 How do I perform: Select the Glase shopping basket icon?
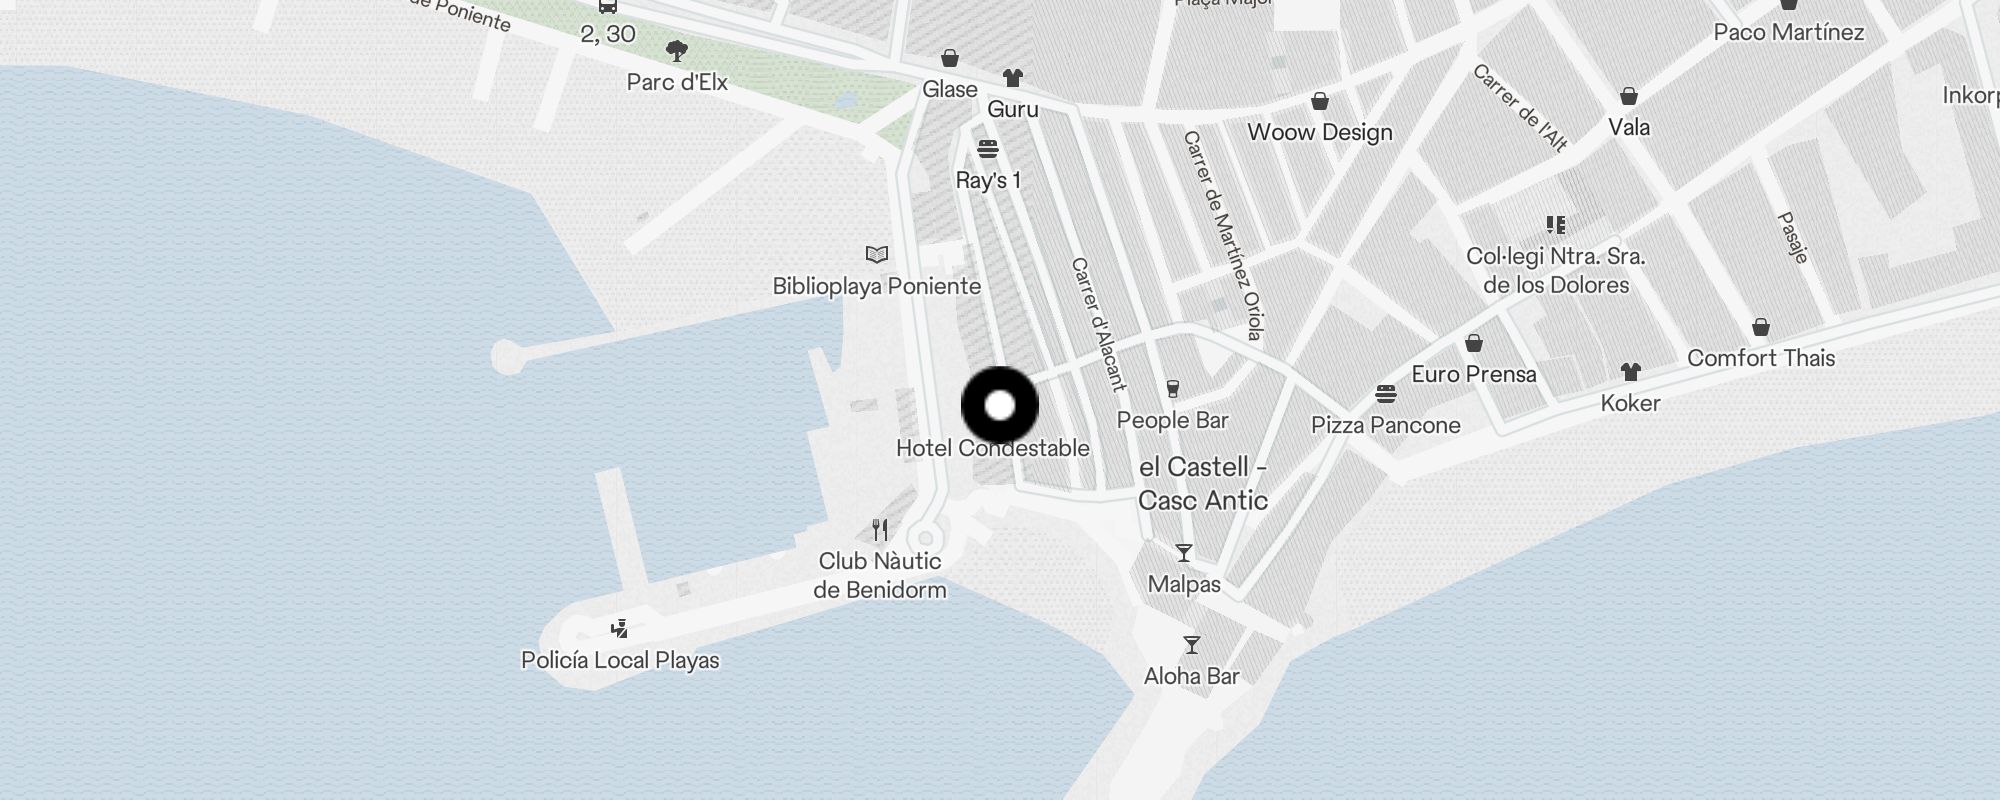tap(950, 58)
